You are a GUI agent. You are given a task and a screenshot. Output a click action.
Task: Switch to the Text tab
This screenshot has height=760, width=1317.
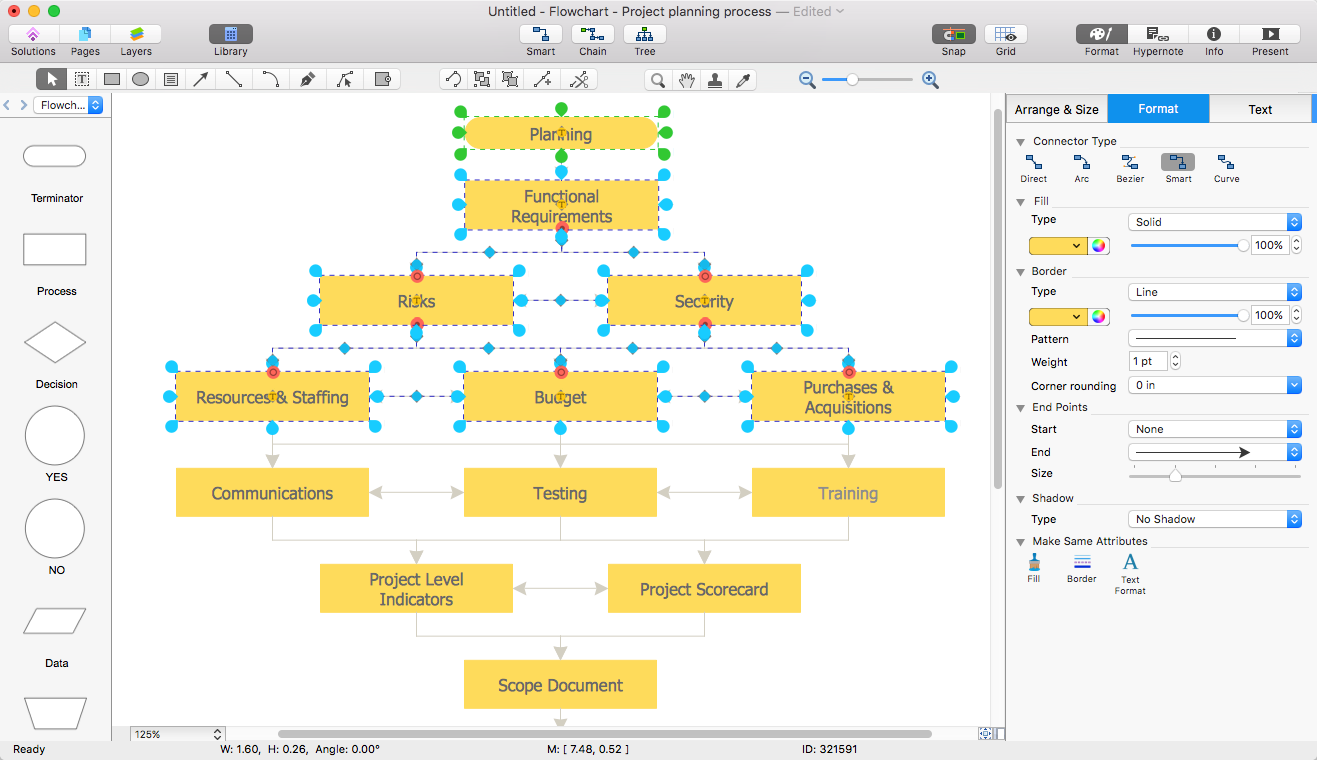[1260, 109]
